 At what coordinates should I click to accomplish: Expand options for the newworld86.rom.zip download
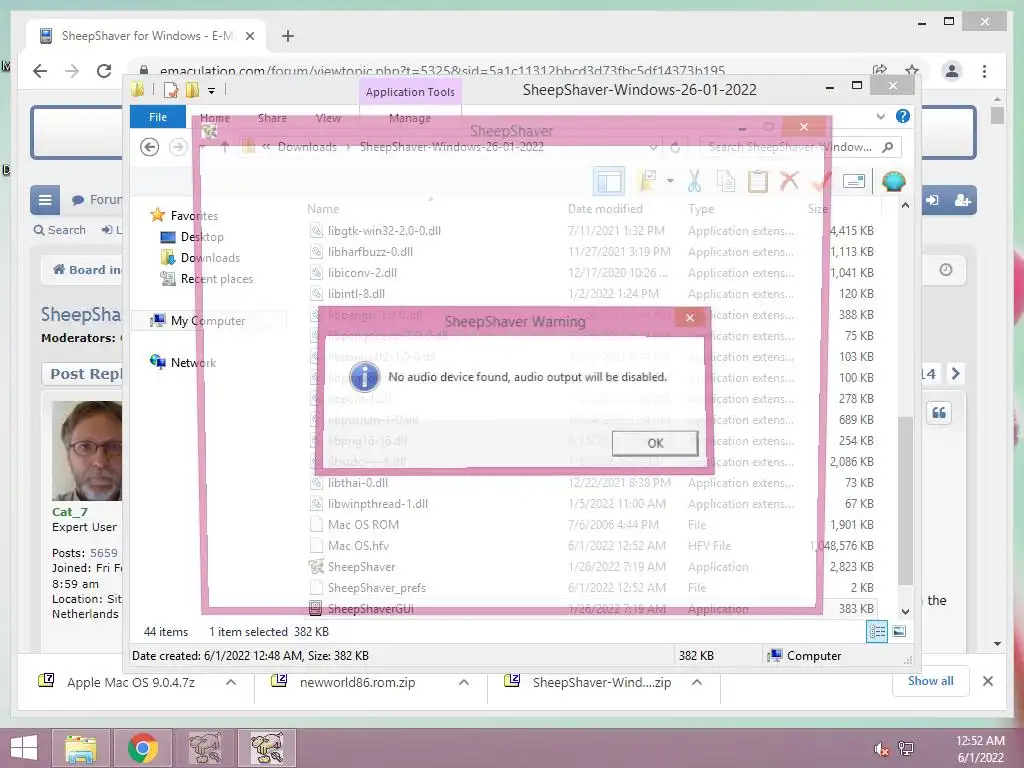click(464, 682)
